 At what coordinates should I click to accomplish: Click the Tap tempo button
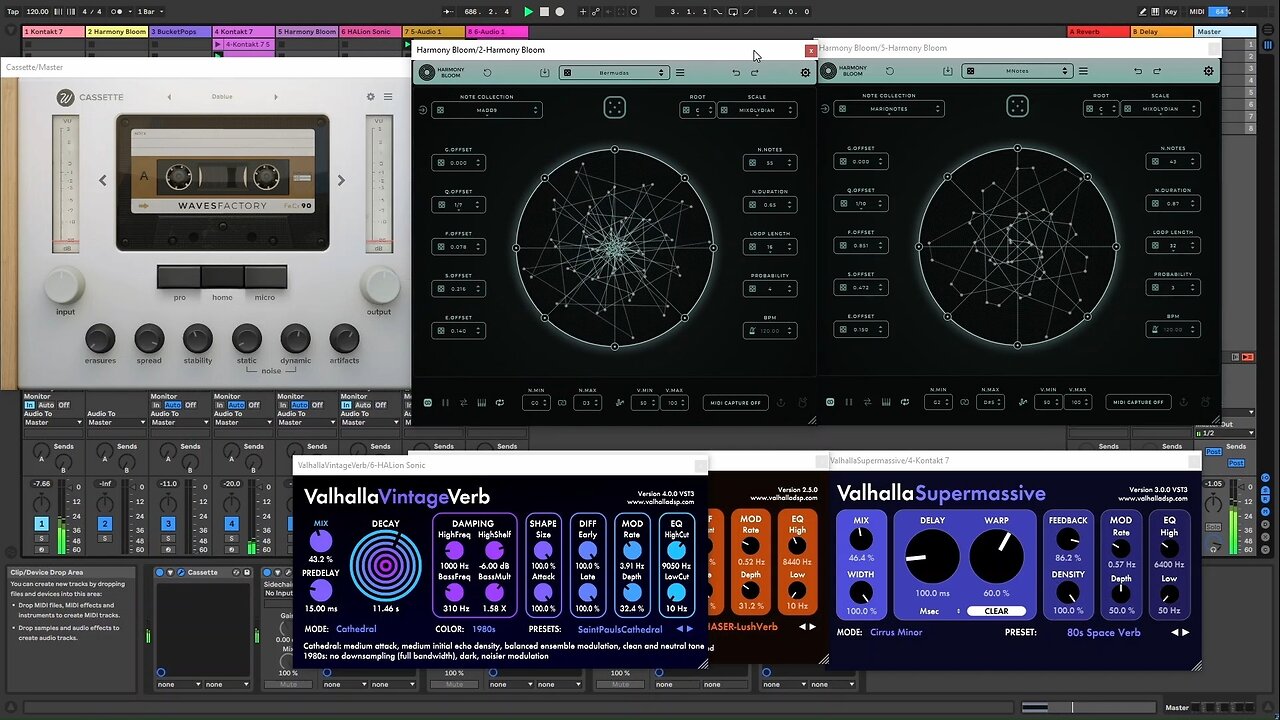coord(13,12)
